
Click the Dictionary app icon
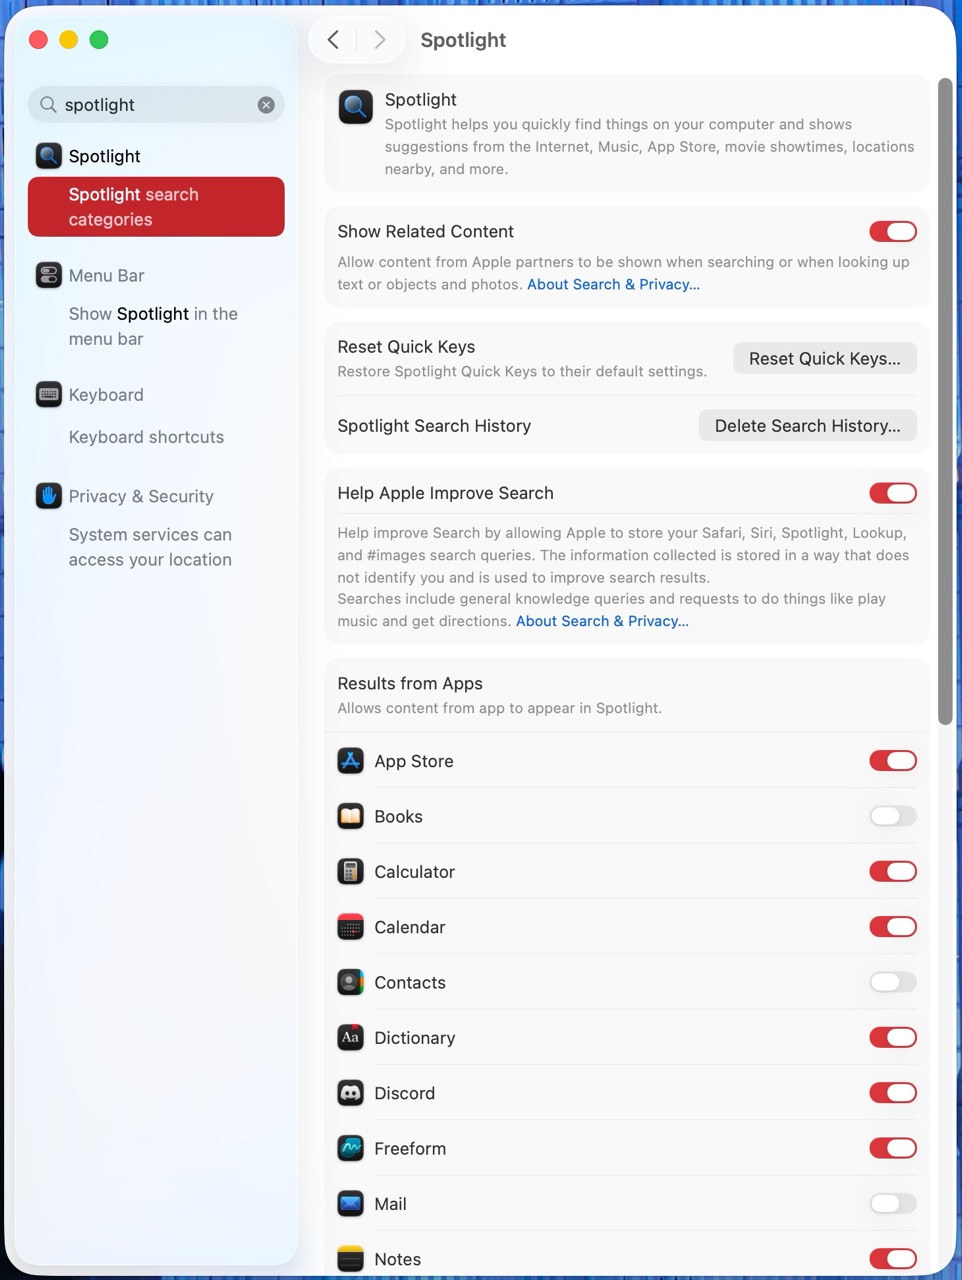350,1038
